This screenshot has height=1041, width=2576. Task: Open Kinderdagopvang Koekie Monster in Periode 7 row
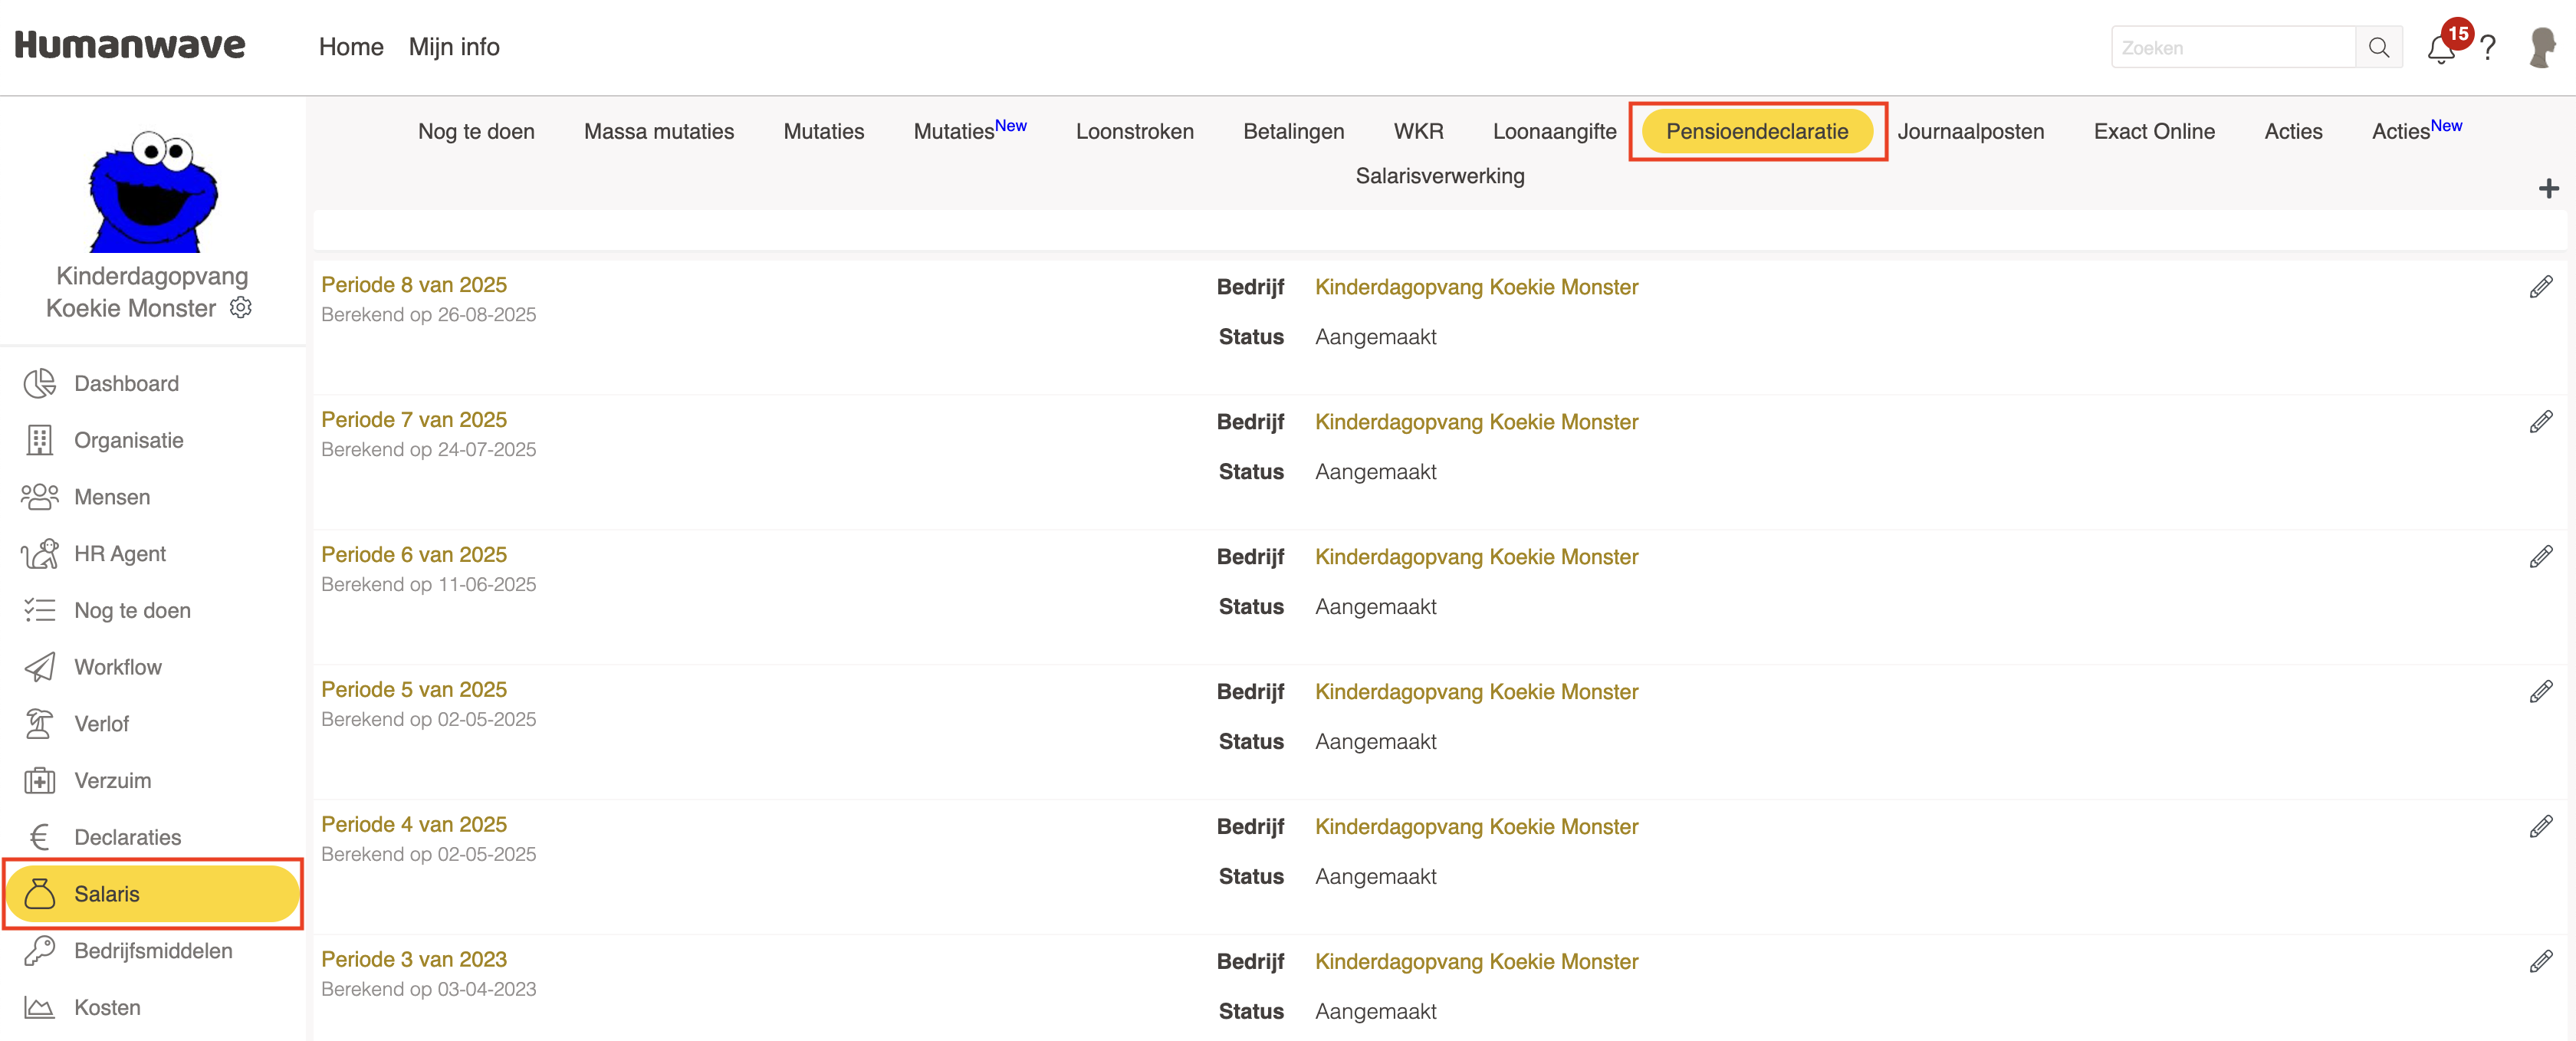1476,422
